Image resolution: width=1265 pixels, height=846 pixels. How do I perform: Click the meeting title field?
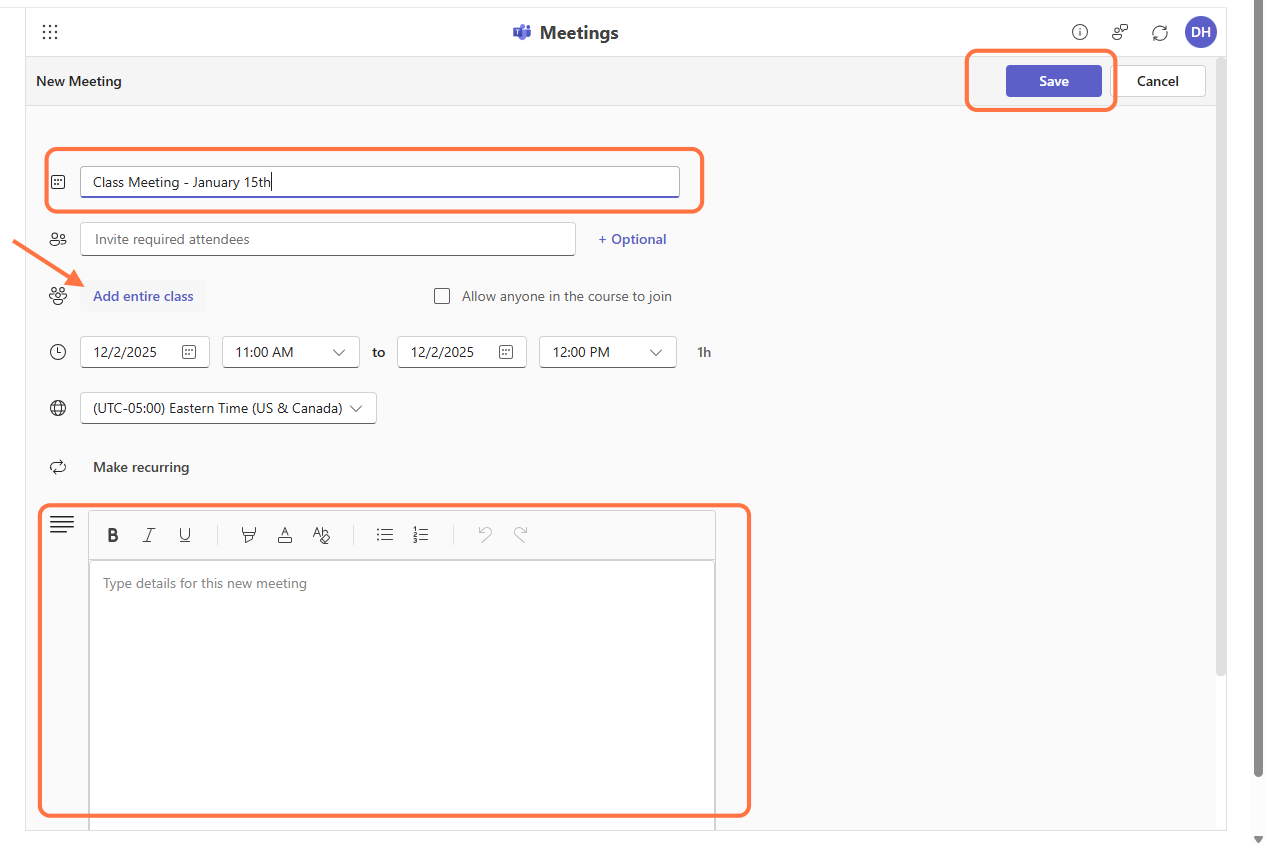coord(380,182)
